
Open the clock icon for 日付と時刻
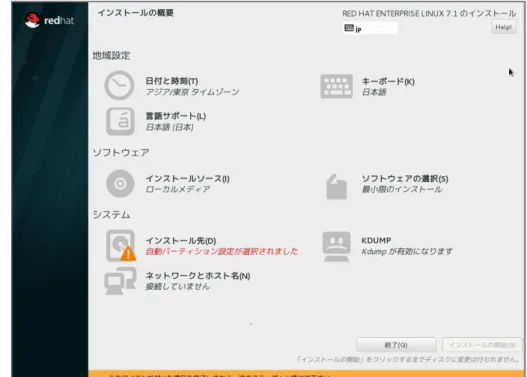click(119, 85)
